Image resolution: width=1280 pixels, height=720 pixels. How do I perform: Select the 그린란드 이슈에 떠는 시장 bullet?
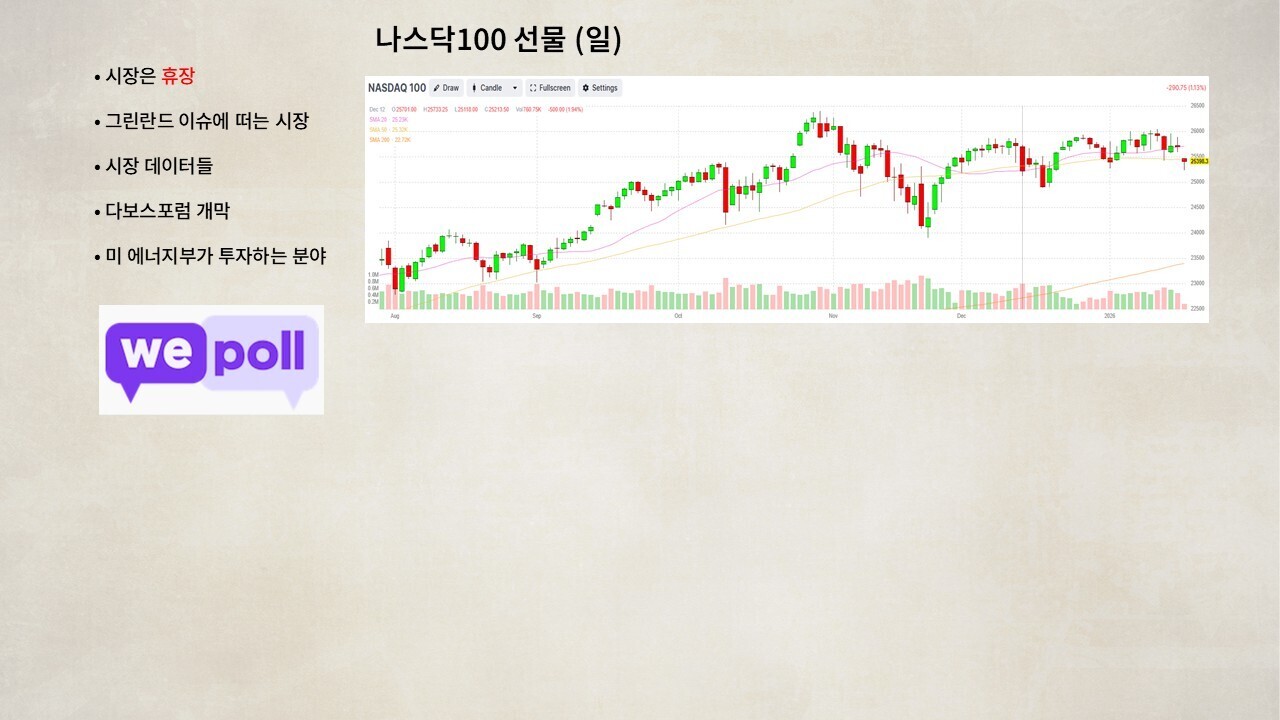pyautogui.click(x=207, y=121)
